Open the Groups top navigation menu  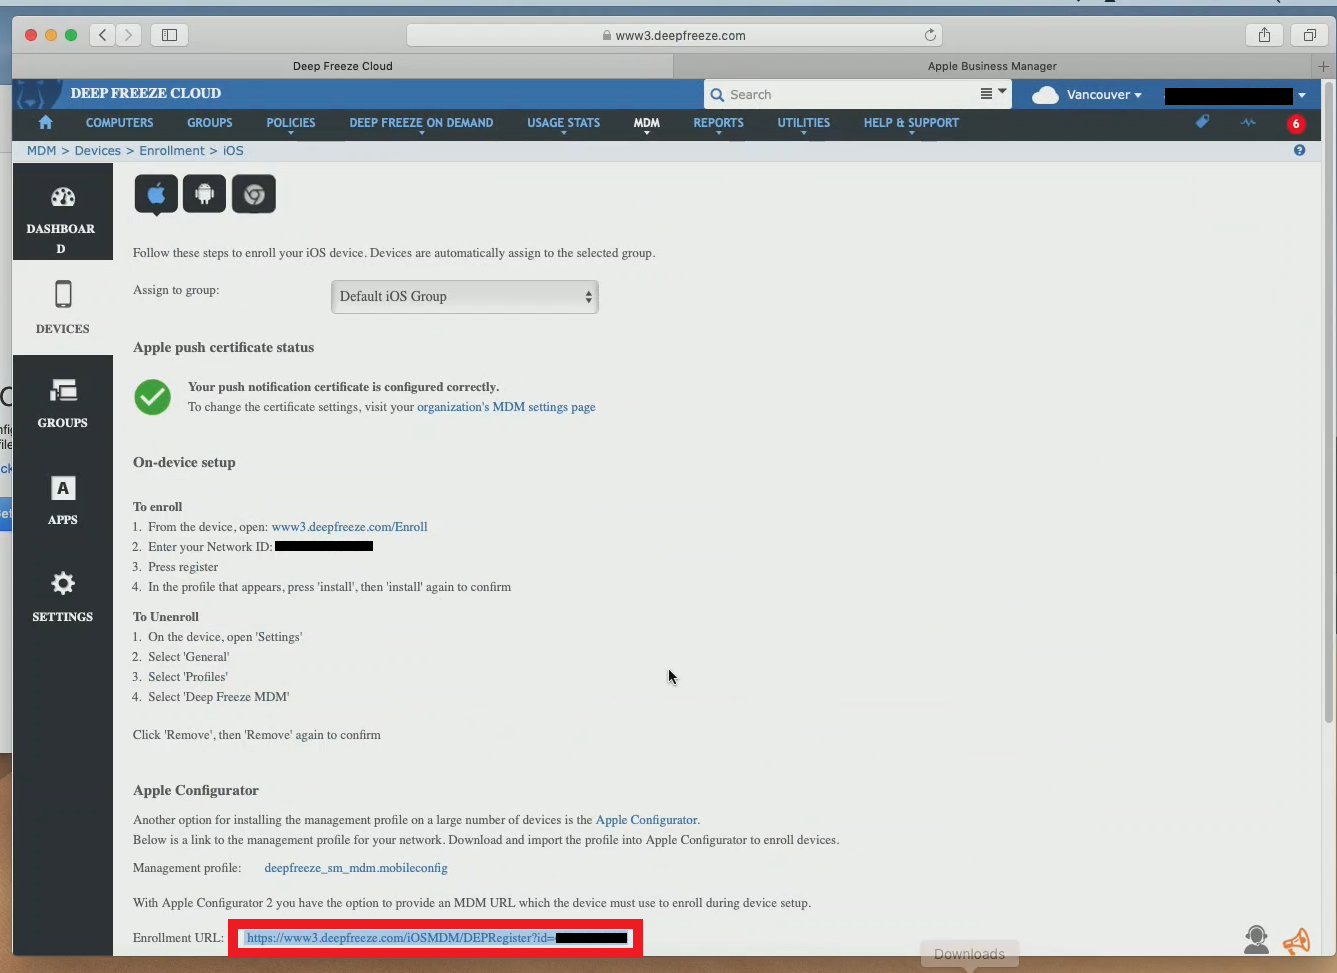click(210, 123)
